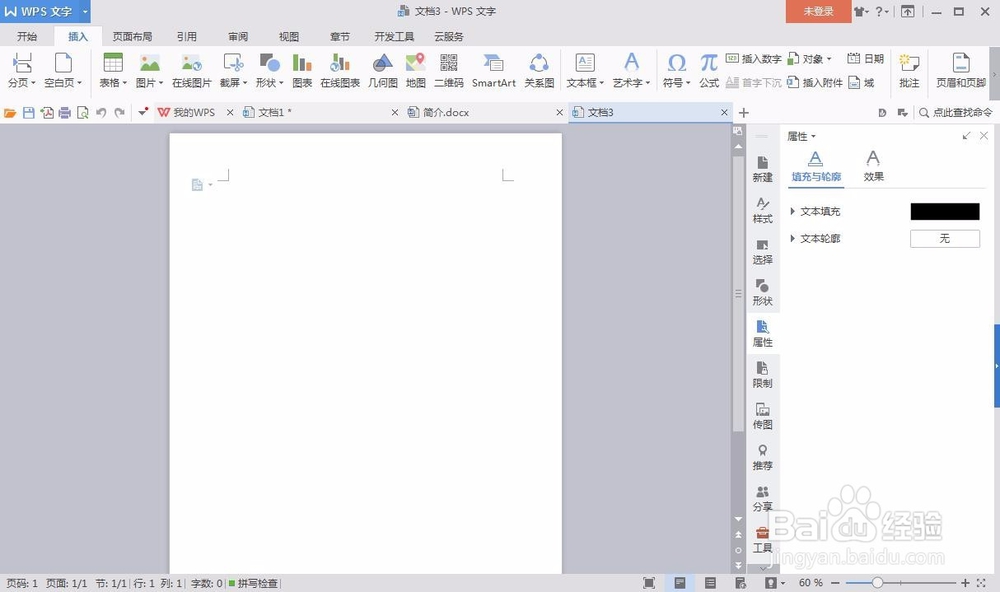1000x592 pixels.
Task: Toggle 拼写检查 spell check in status bar
Action: (253, 583)
